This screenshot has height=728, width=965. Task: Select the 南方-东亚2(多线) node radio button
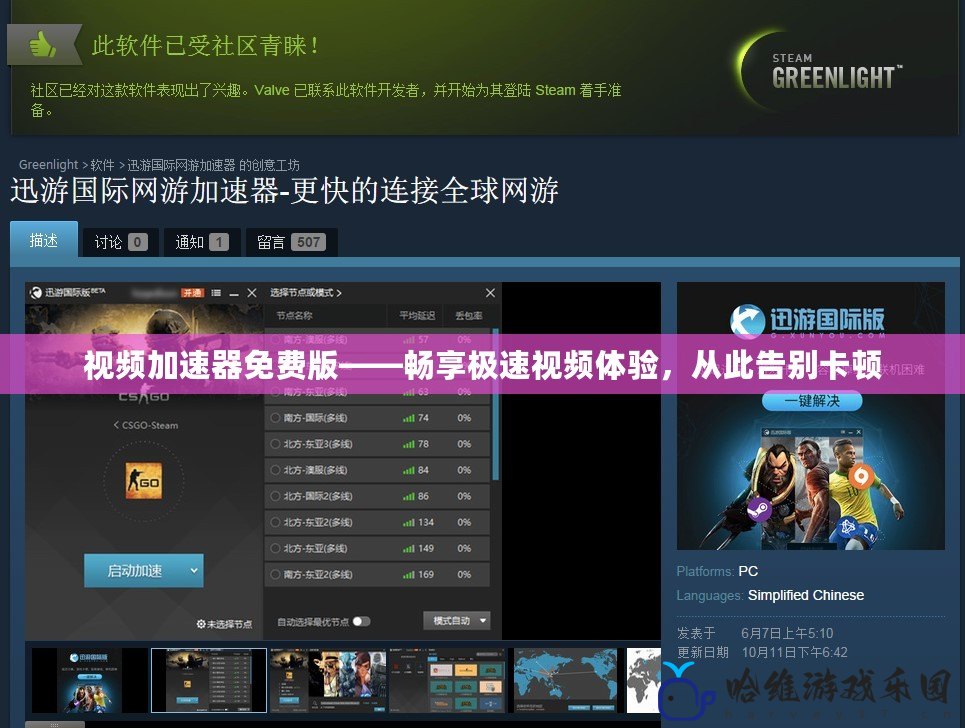[275, 575]
